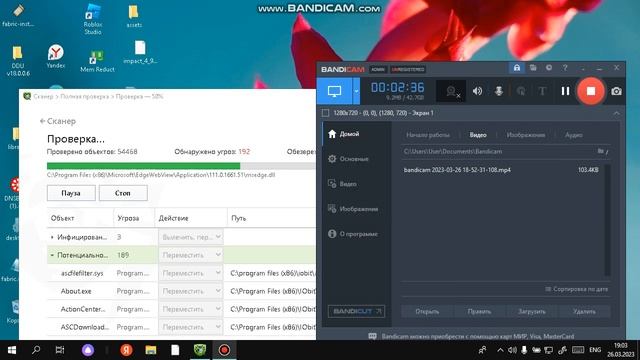Open the antivirus shield taskbar icon

pyautogui.click(x=200, y=350)
